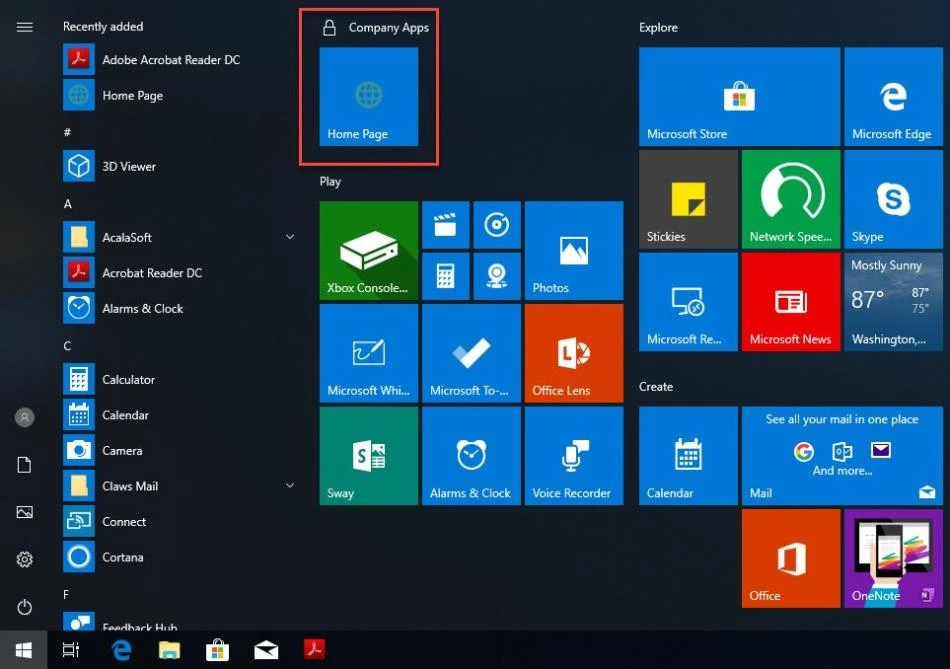Launch the Skype tile
Screen dimensions: 950x669
893,199
